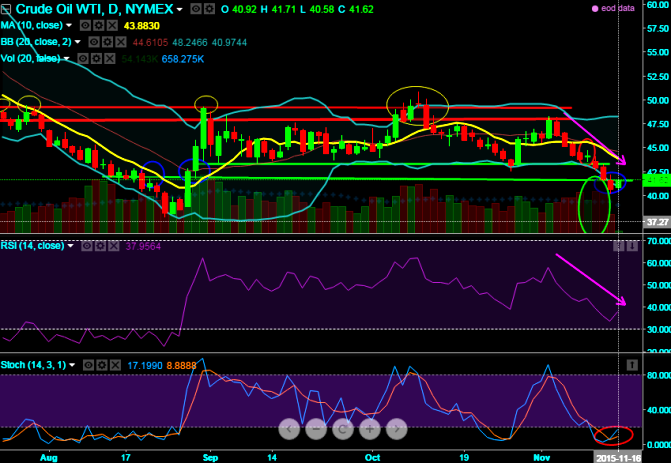Click the 50.00 level on price axis
Image resolution: width=671 pixels, height=463 pixels.
point(658,100)
